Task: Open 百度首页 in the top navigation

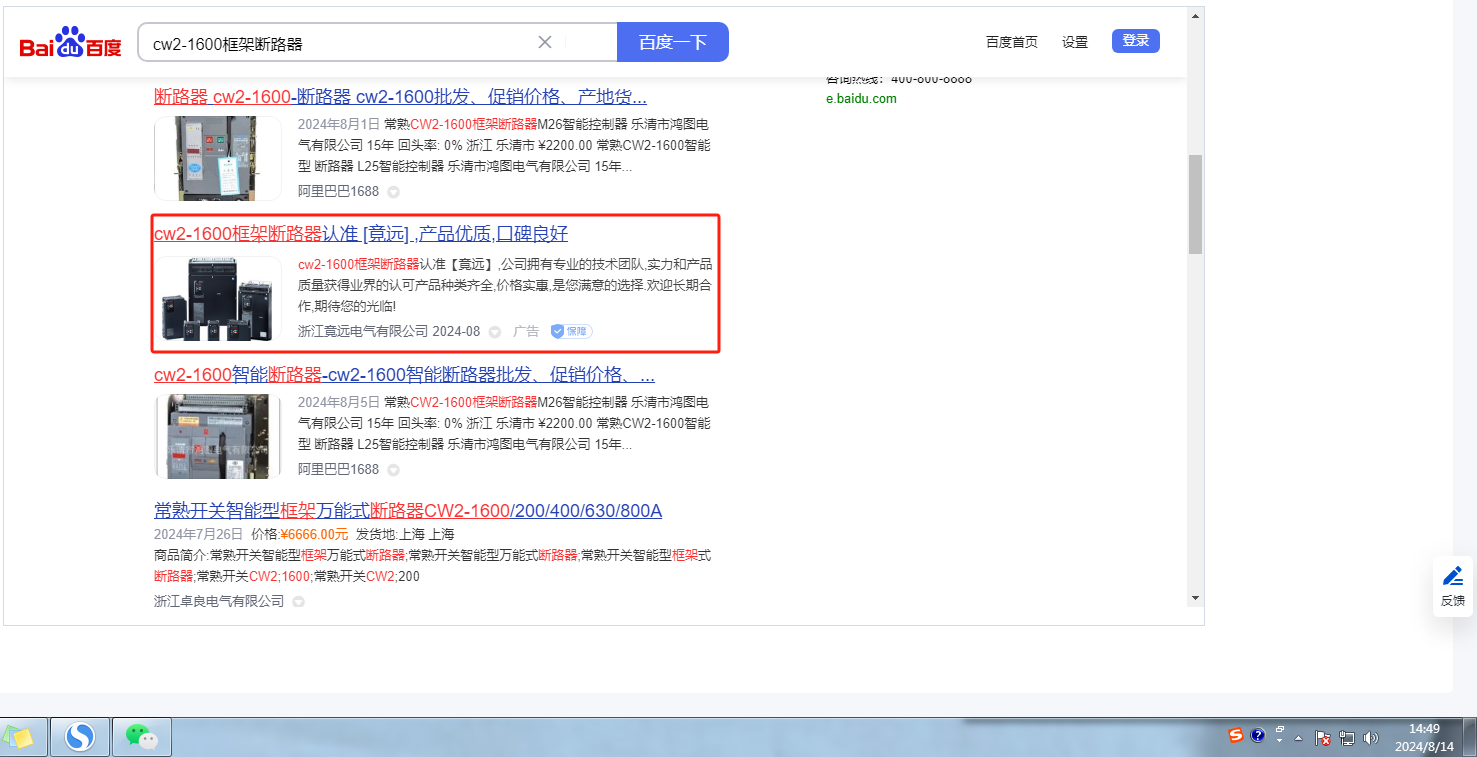Action: pos(1011,42)
